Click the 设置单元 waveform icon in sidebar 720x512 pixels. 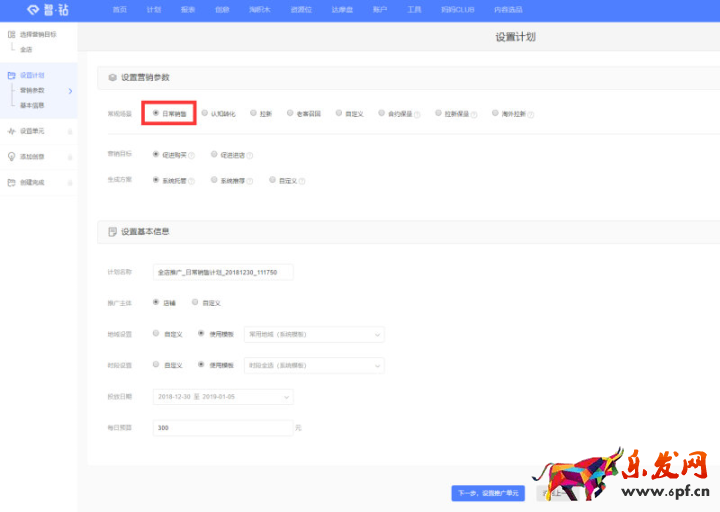pos(11,131)
